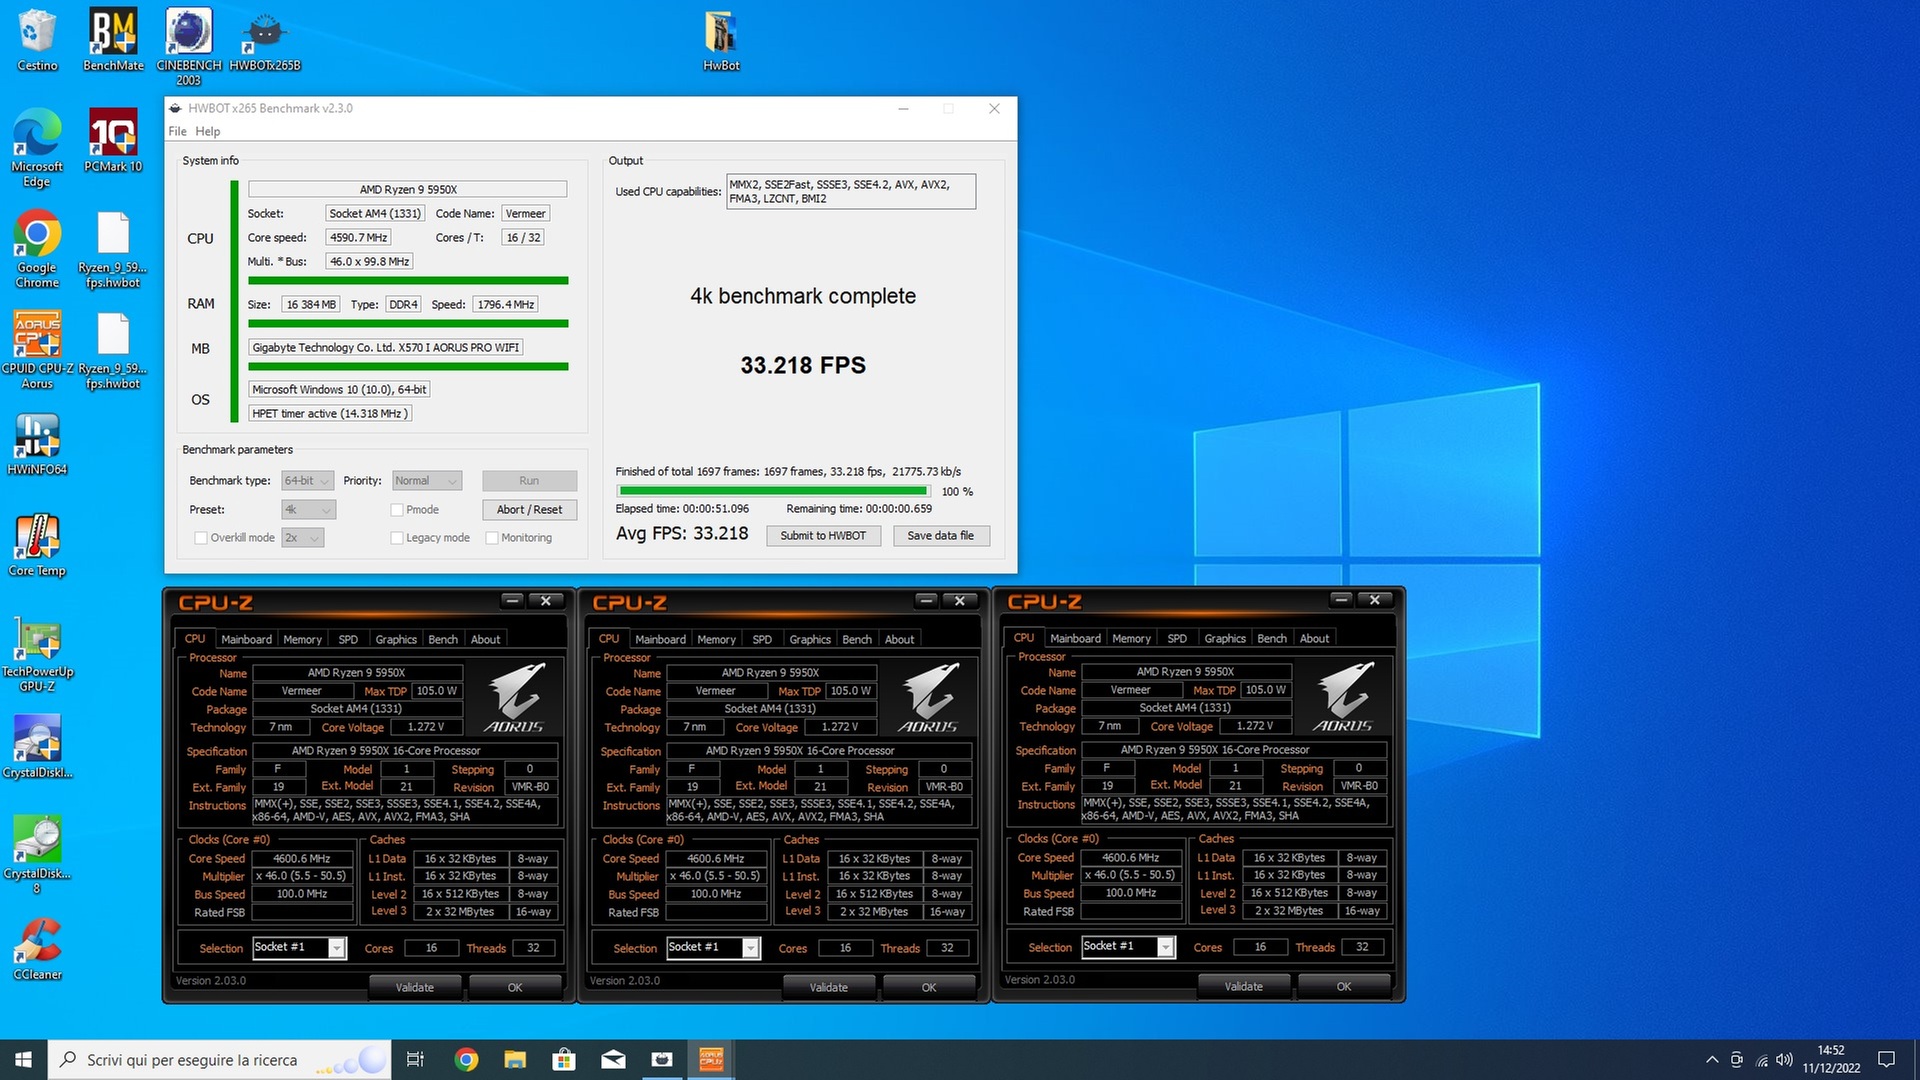Viewport: 1920px width, 1080px height.
Task: Show hidden system tray icons
Action: point(1712,1060)
